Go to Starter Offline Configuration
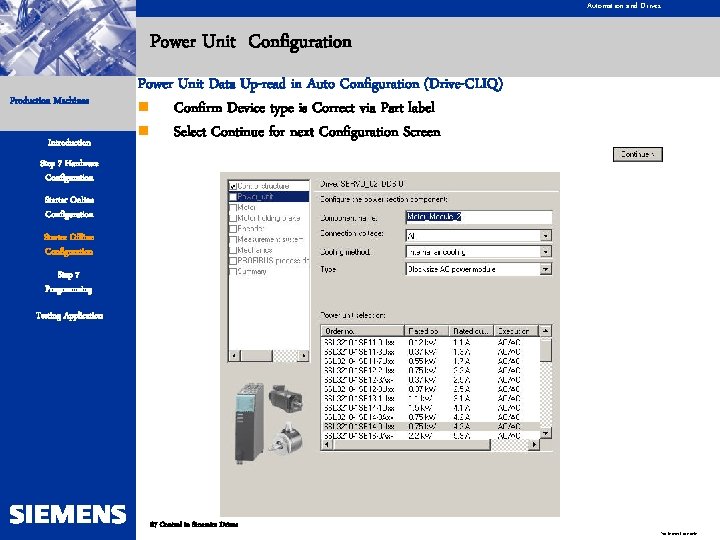The width and height of the screenshot is (720, 540). [x=69, y=244]
